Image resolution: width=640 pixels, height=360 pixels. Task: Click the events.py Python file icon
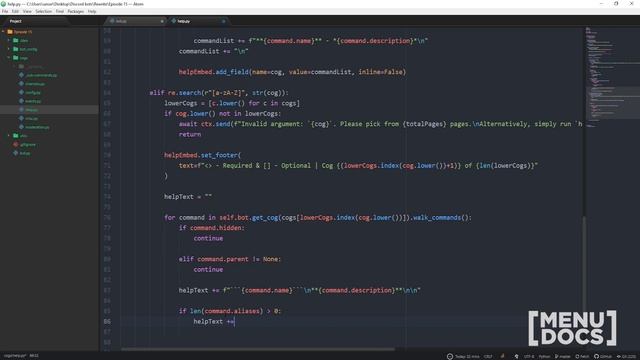(x=21, y=101)
